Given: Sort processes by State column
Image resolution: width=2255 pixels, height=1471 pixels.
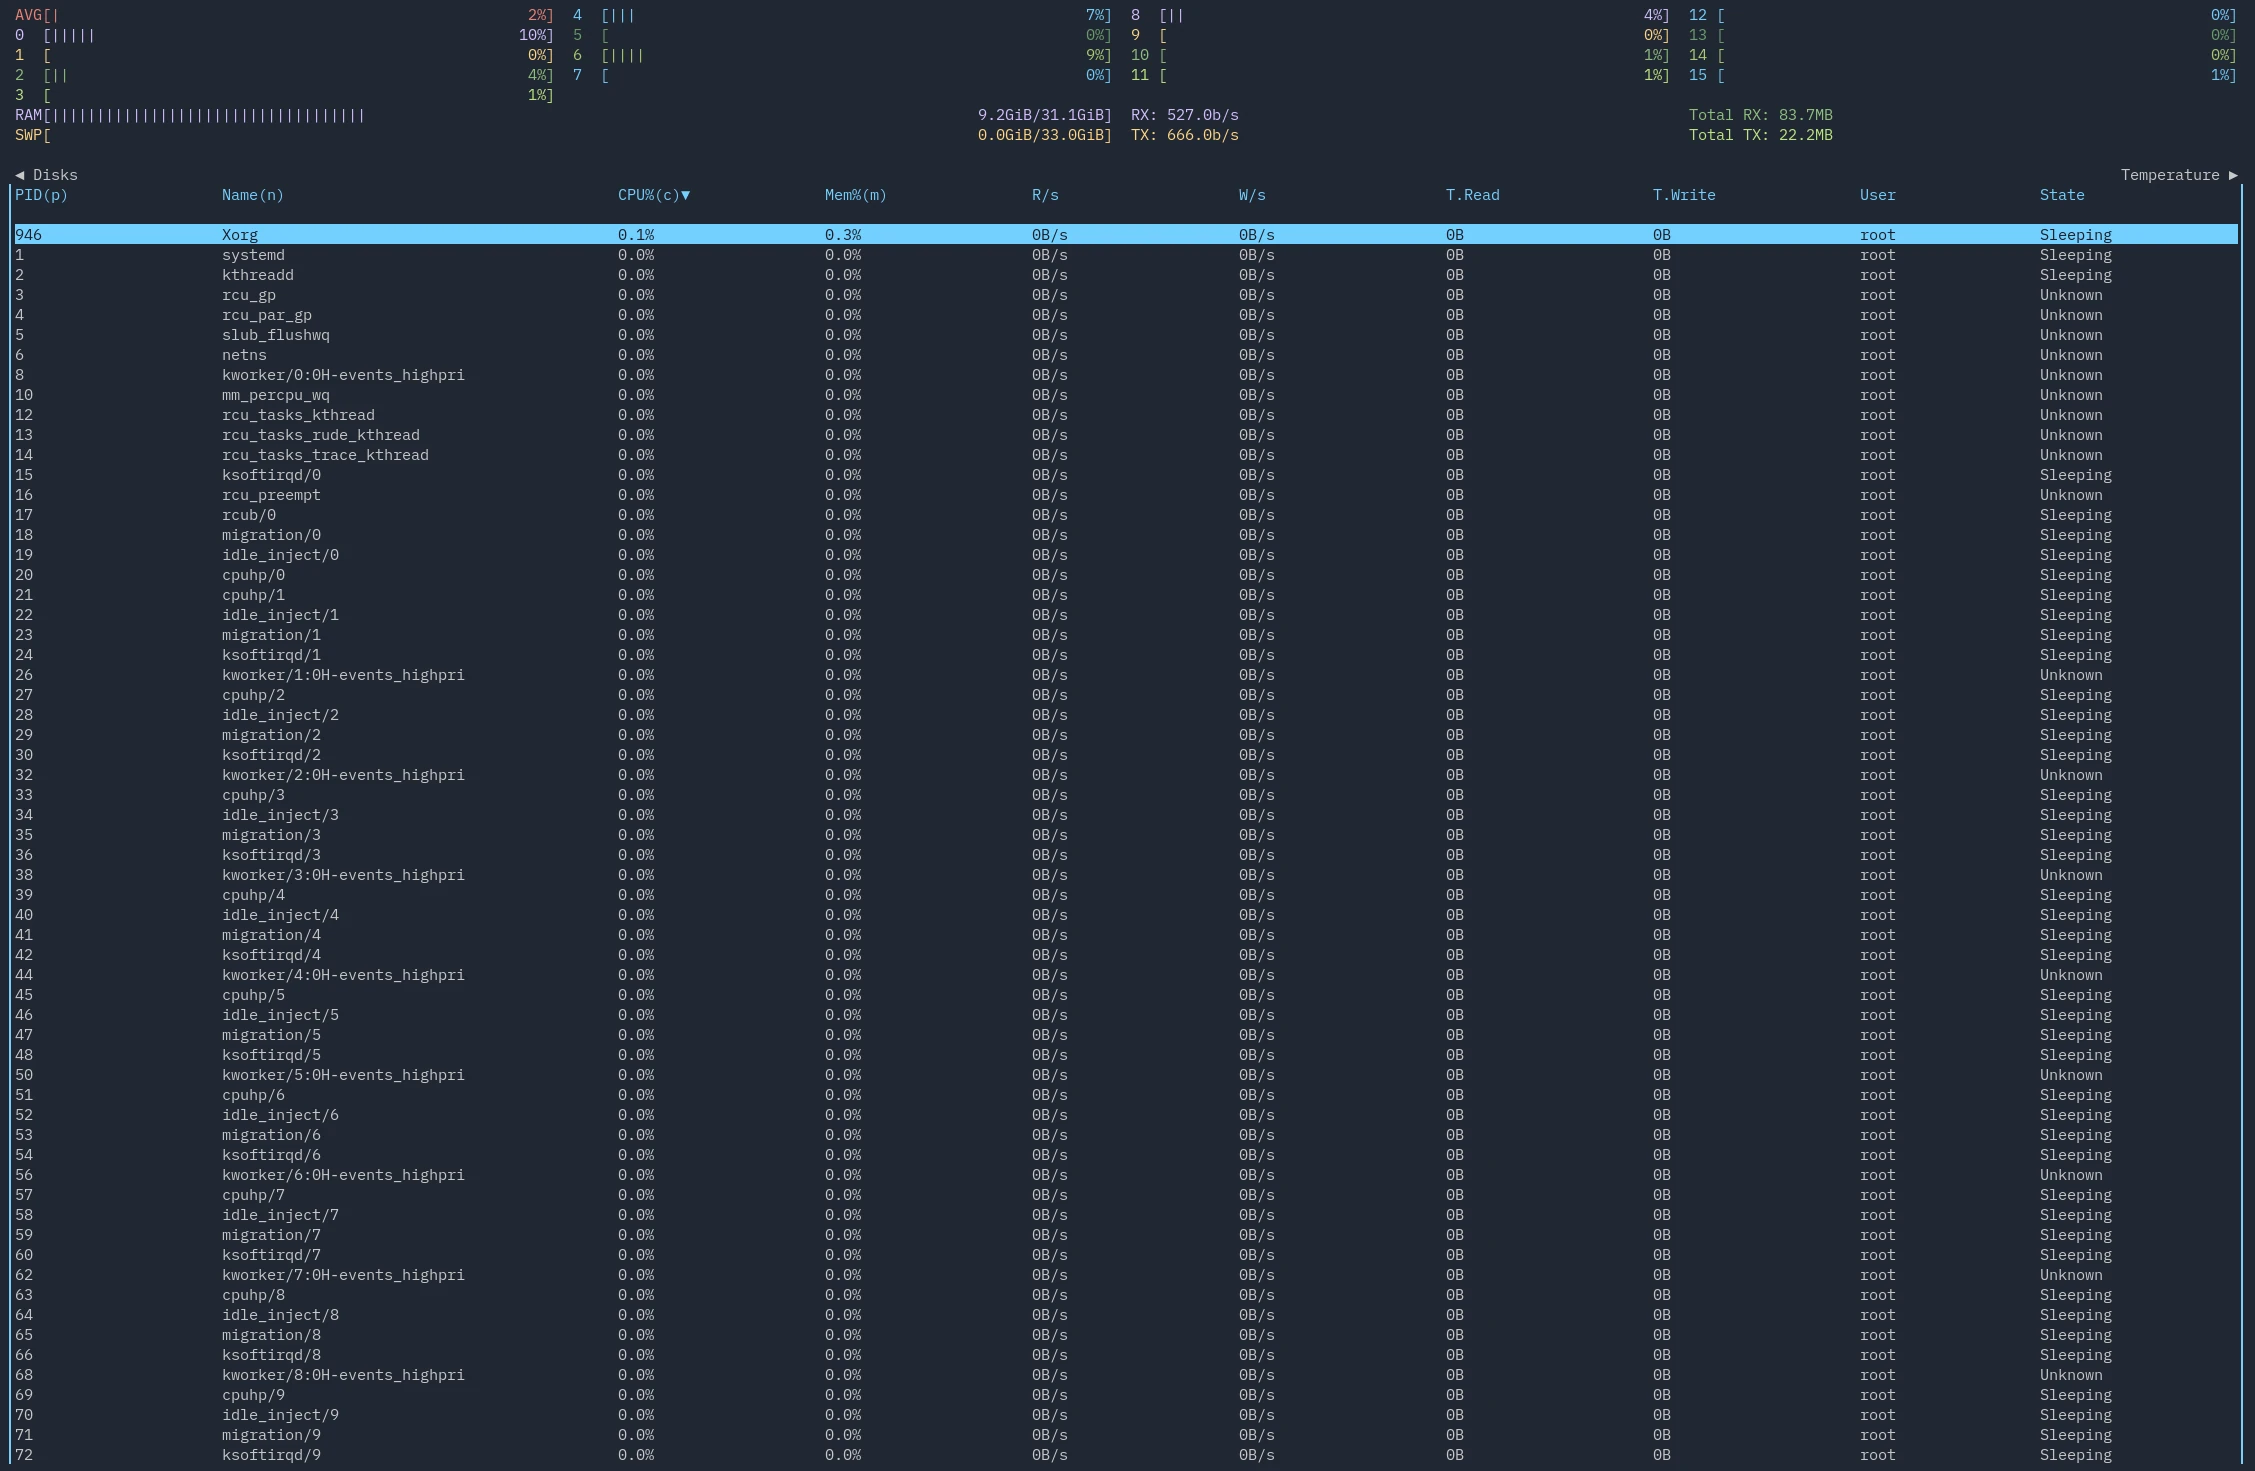Looking at the screenshot, I should [x=2062, y=195].
